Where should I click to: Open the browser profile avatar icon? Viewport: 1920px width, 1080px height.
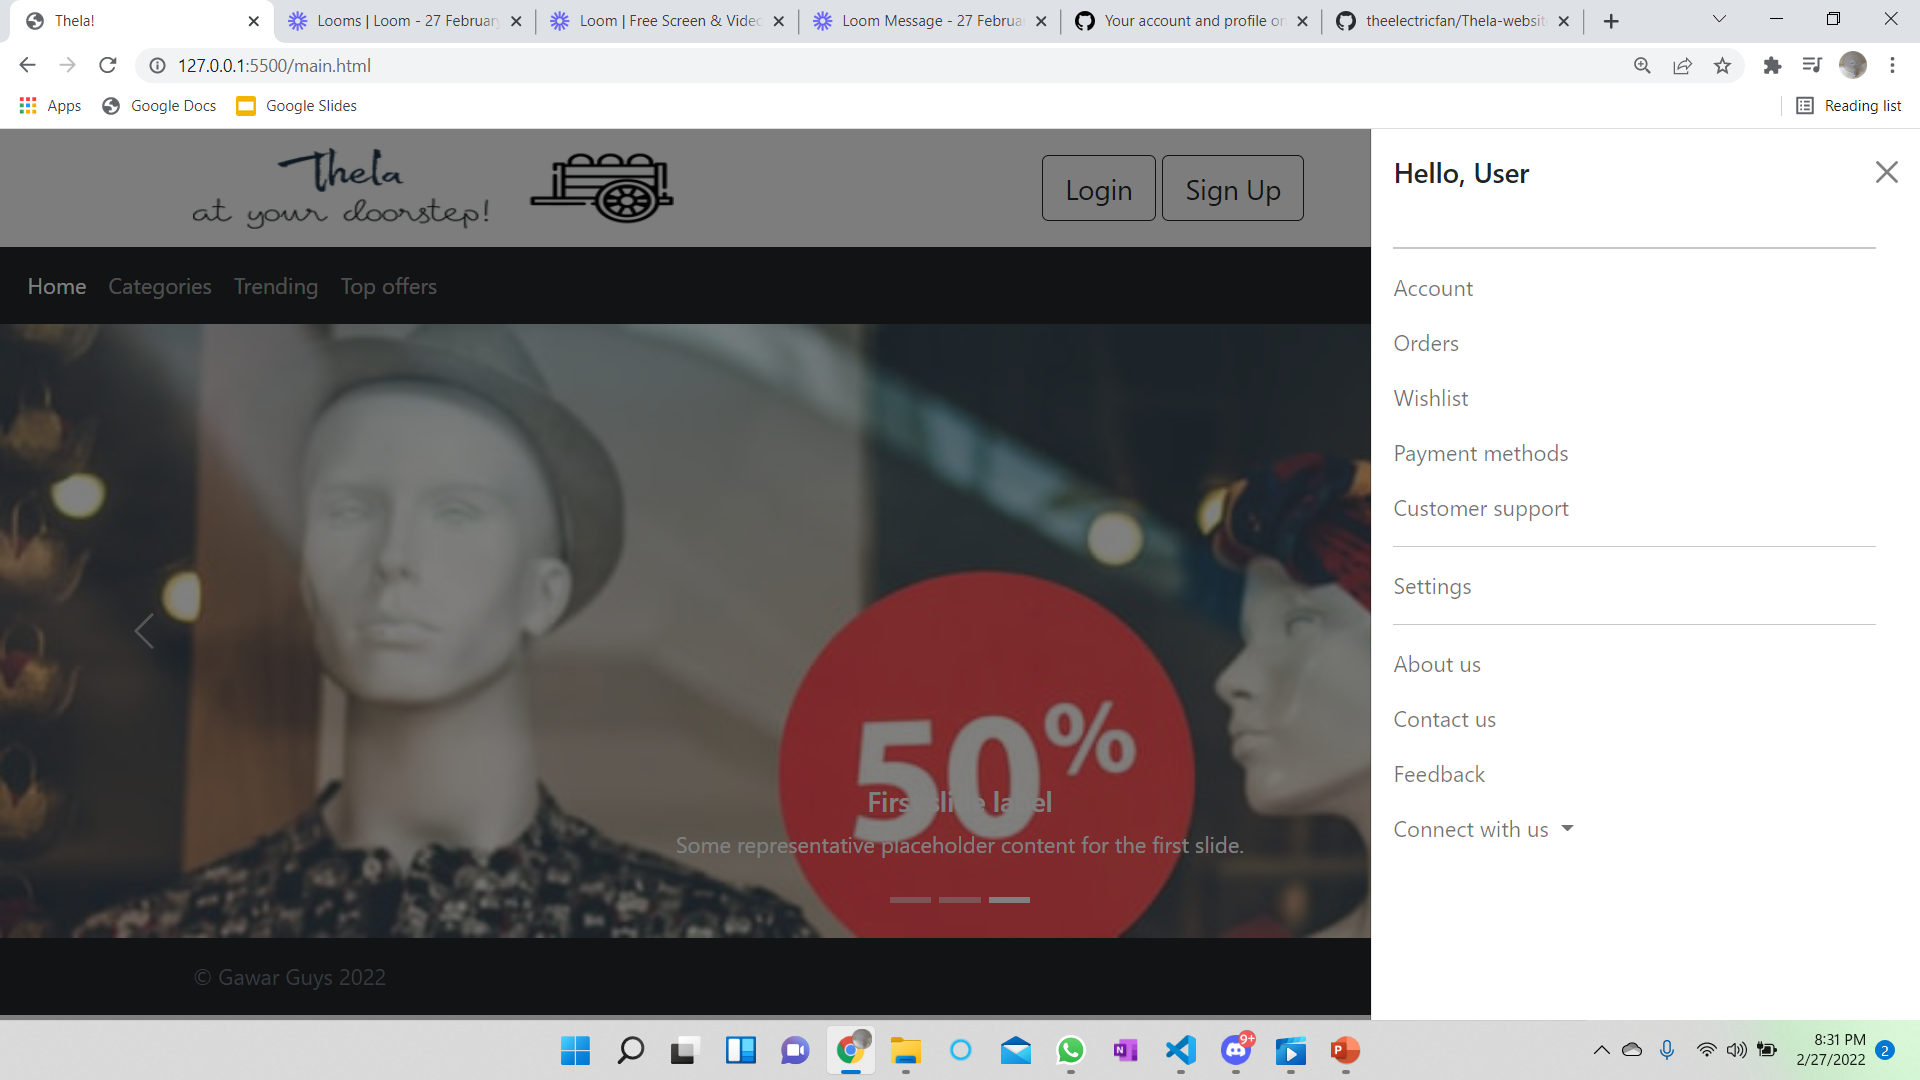(x=1854, y=65)
